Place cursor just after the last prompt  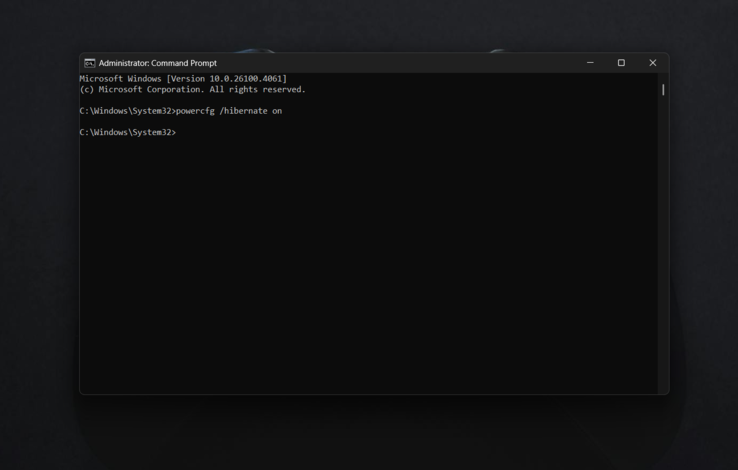[x=179, y=132]
